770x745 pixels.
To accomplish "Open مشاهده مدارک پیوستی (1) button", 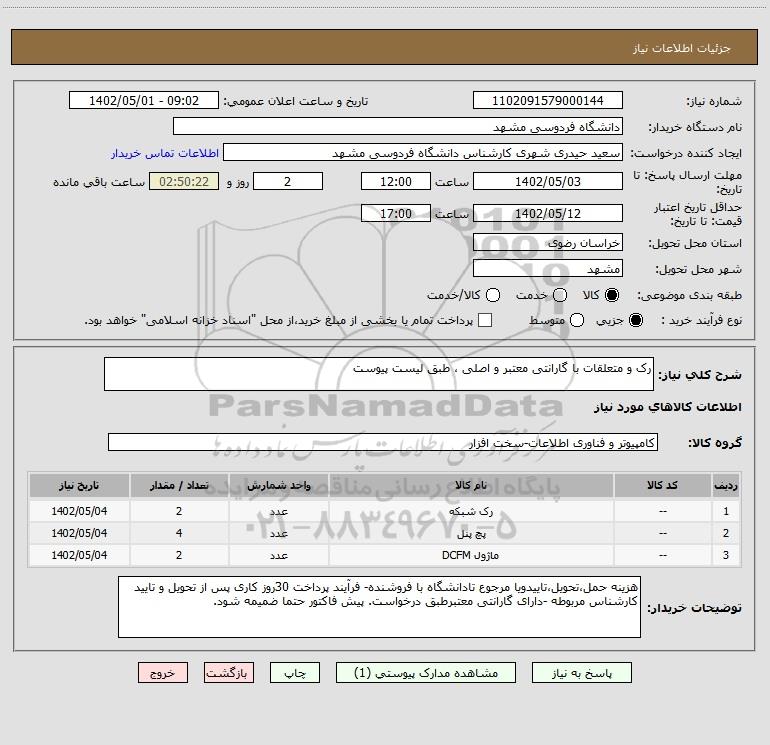I will (426, 673).
